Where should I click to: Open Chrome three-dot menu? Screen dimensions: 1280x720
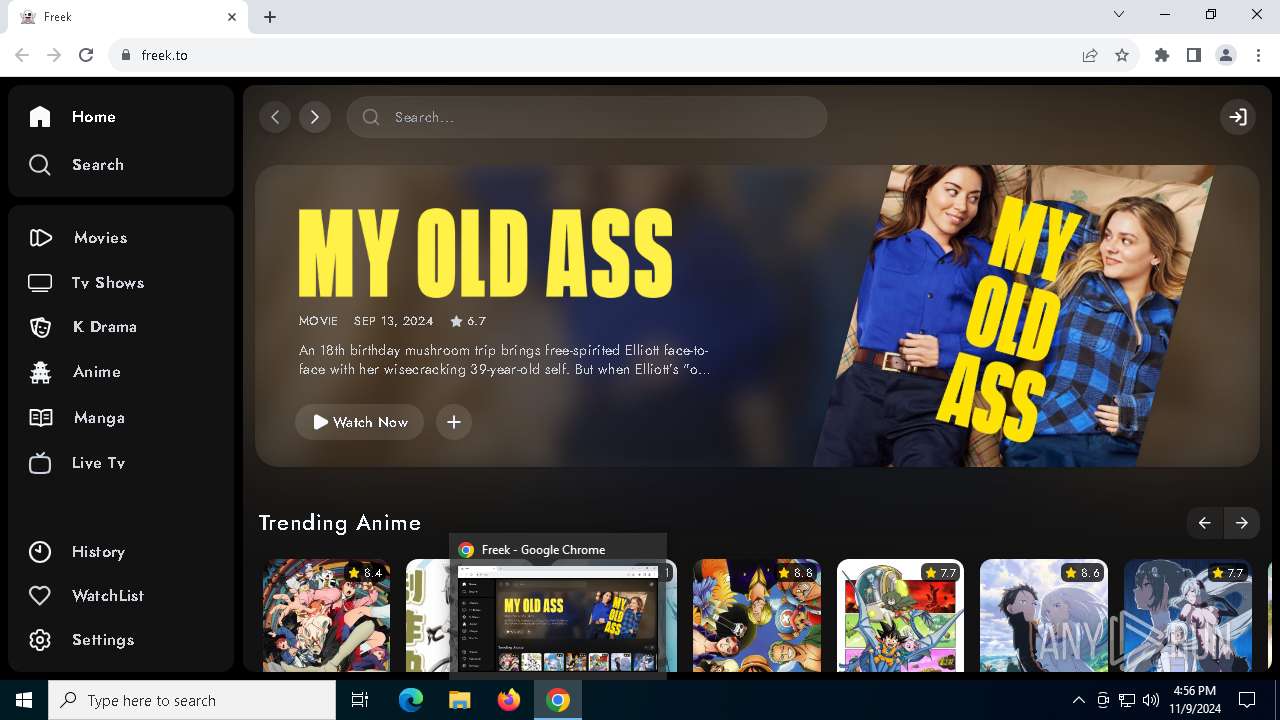pyautogui.click(x=1259, y=55)
